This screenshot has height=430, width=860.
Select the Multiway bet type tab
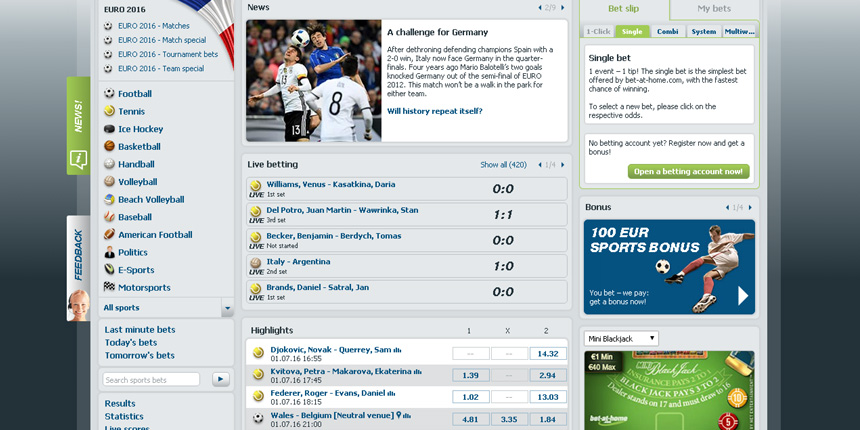[x=739, y=31]
